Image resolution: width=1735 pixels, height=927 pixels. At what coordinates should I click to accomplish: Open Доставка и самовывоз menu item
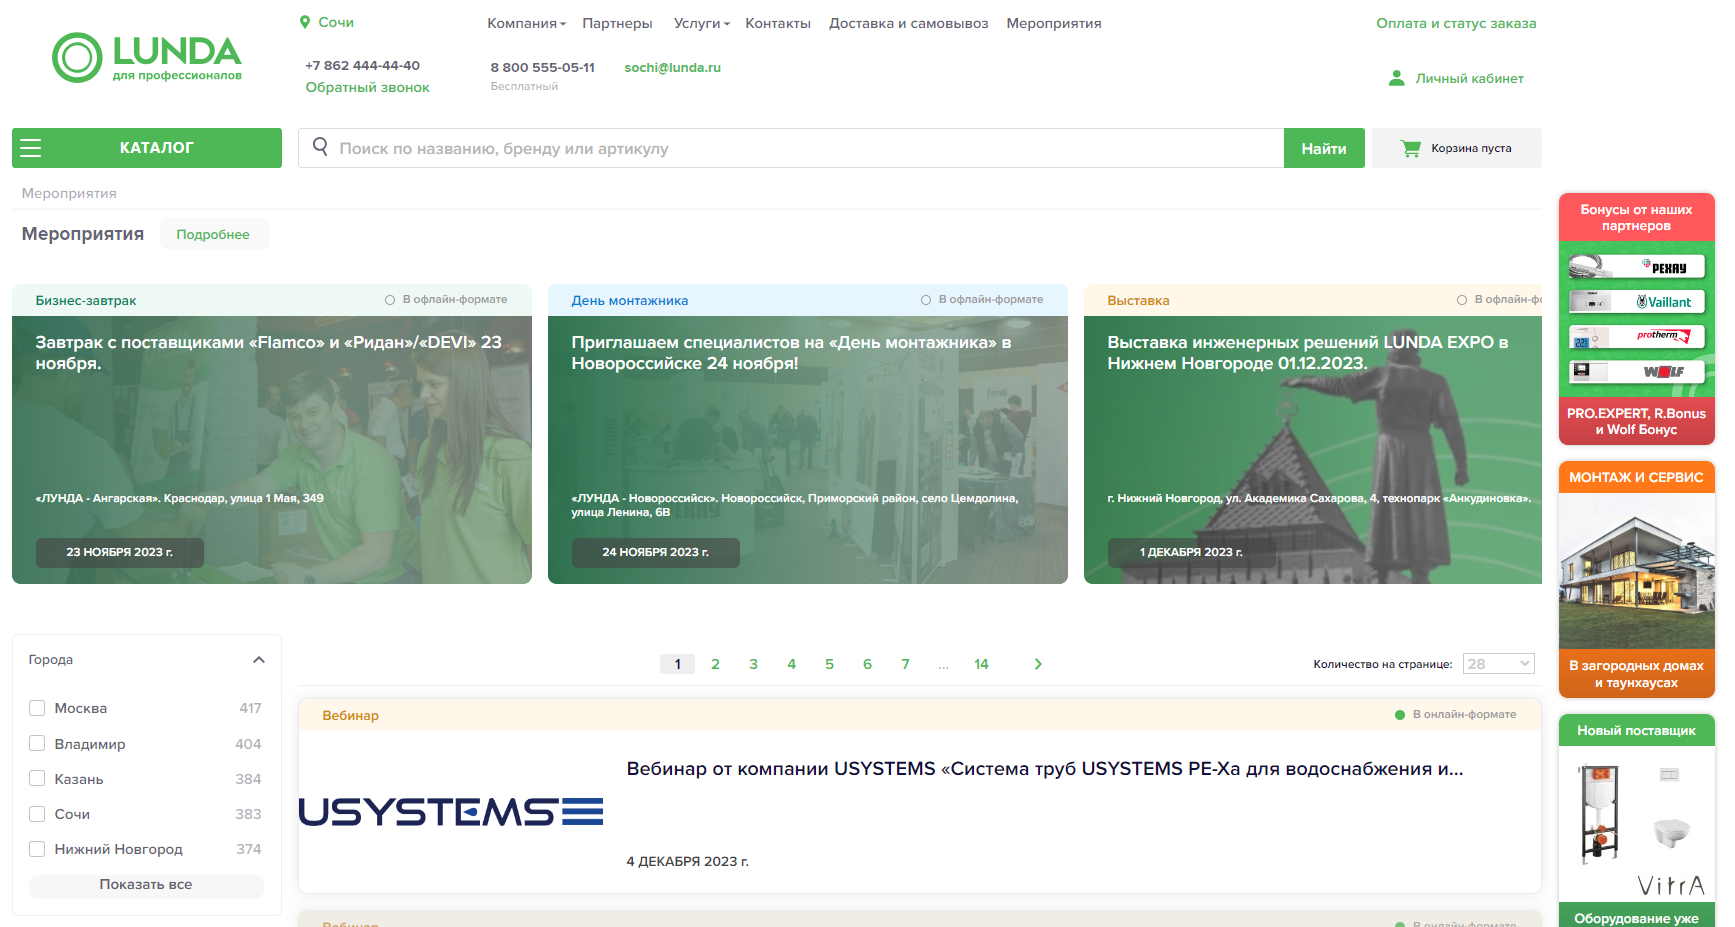(908, 23)
